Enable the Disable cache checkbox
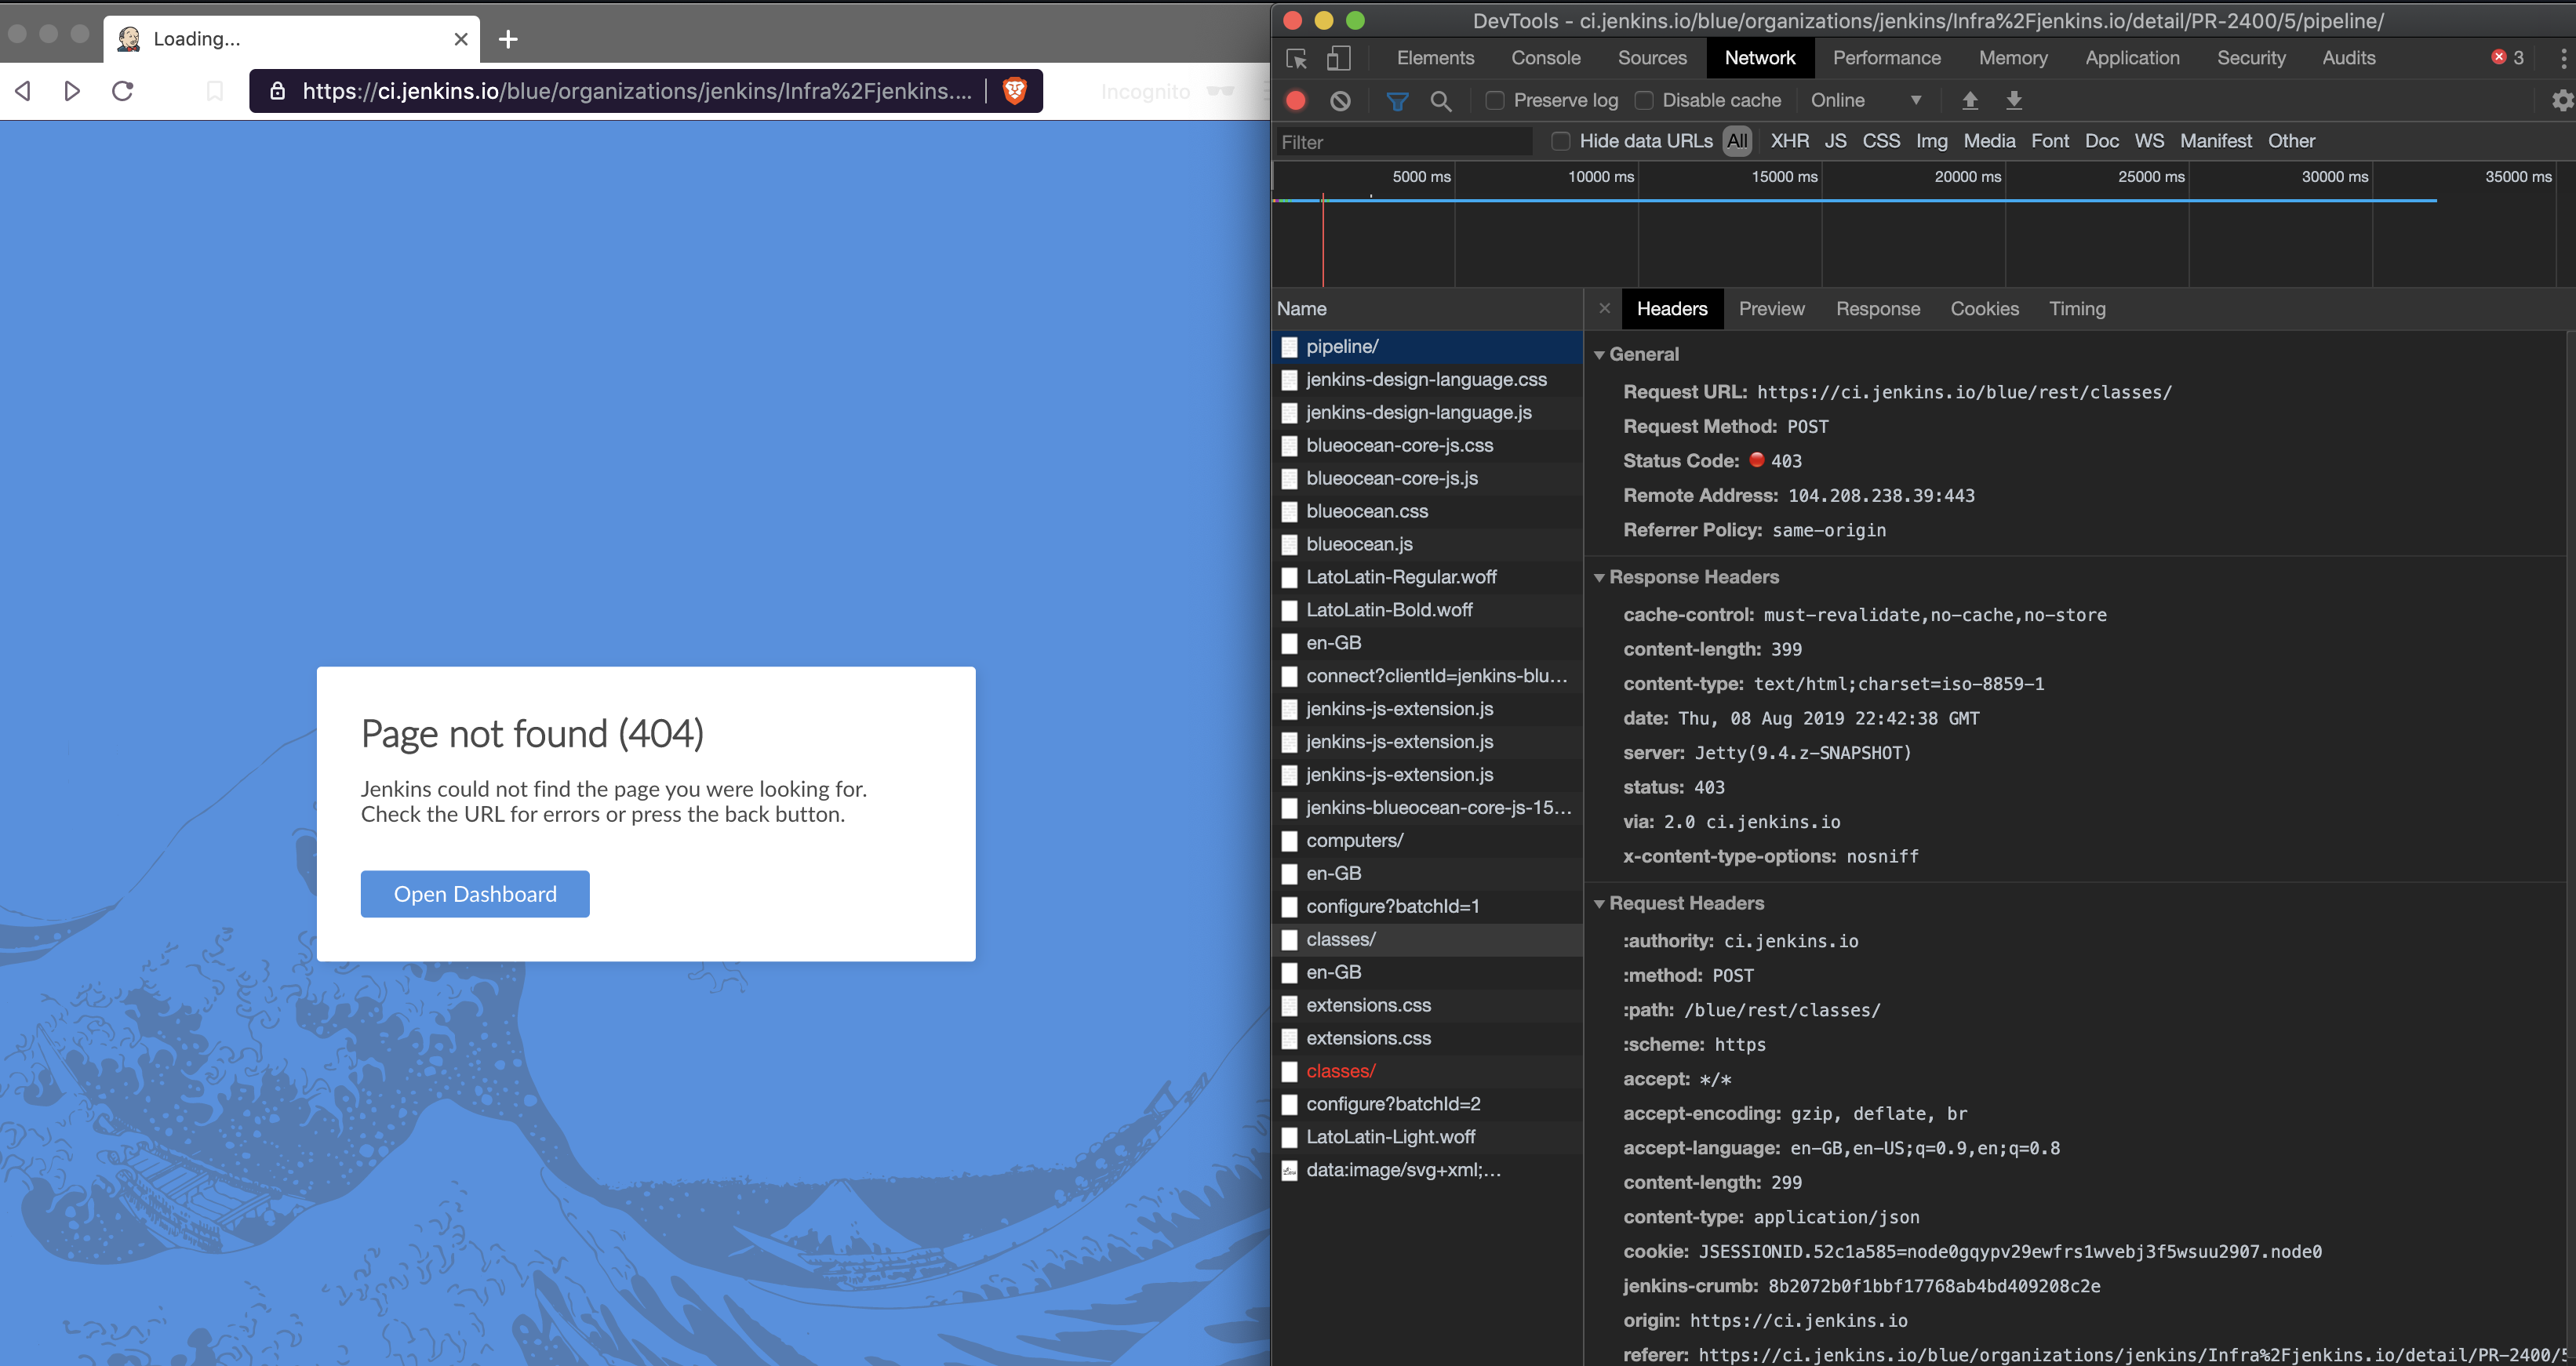This screenshot has width=2576, height=1366. [x=1643, y=100]
